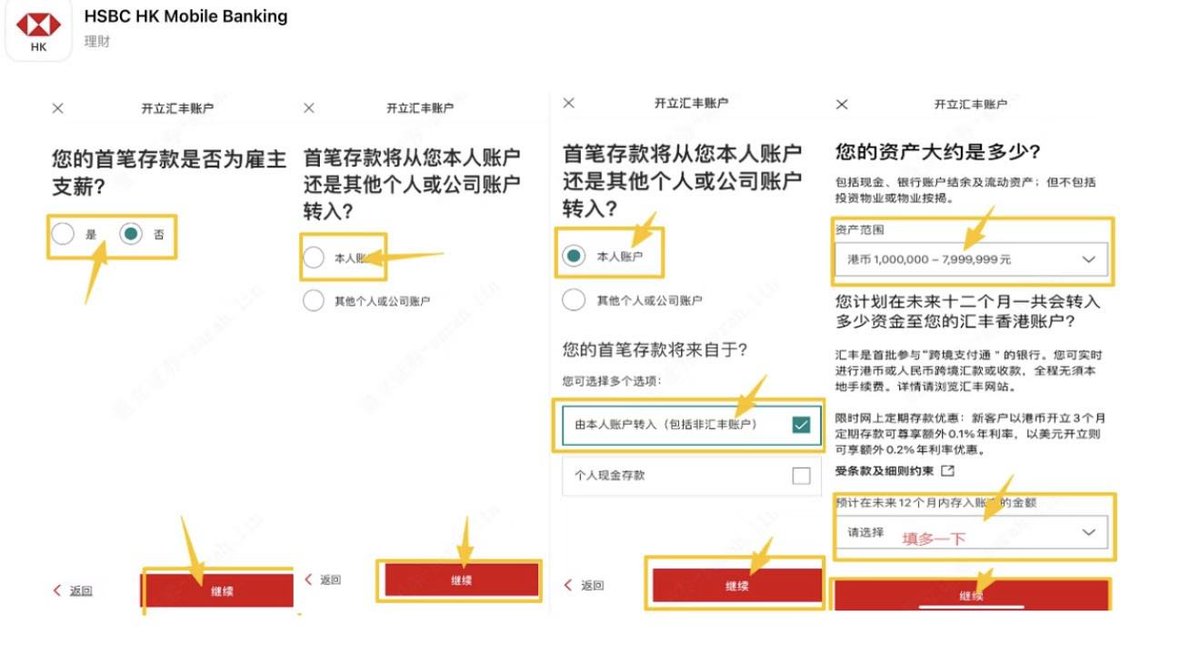Select the 否 radio button
This screenshot has height=645, width=1200.
[x=130, y=234]
